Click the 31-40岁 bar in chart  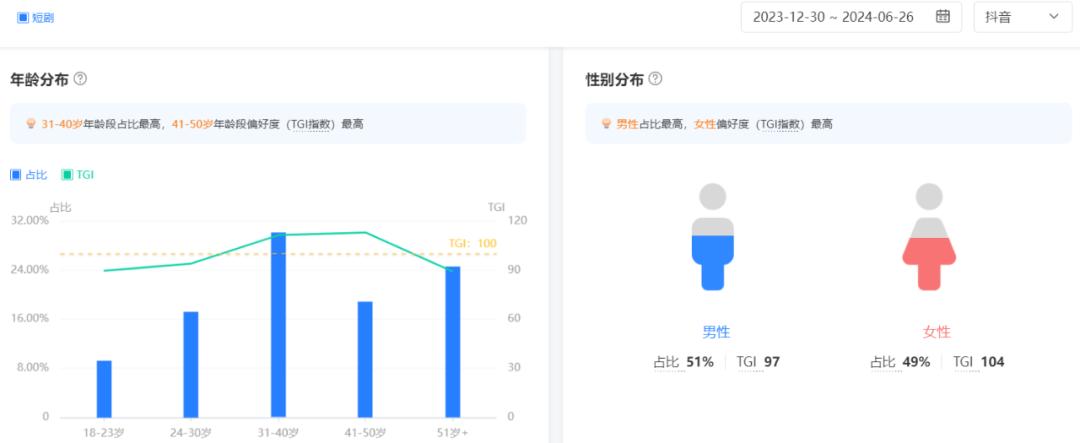coord(278,324)
